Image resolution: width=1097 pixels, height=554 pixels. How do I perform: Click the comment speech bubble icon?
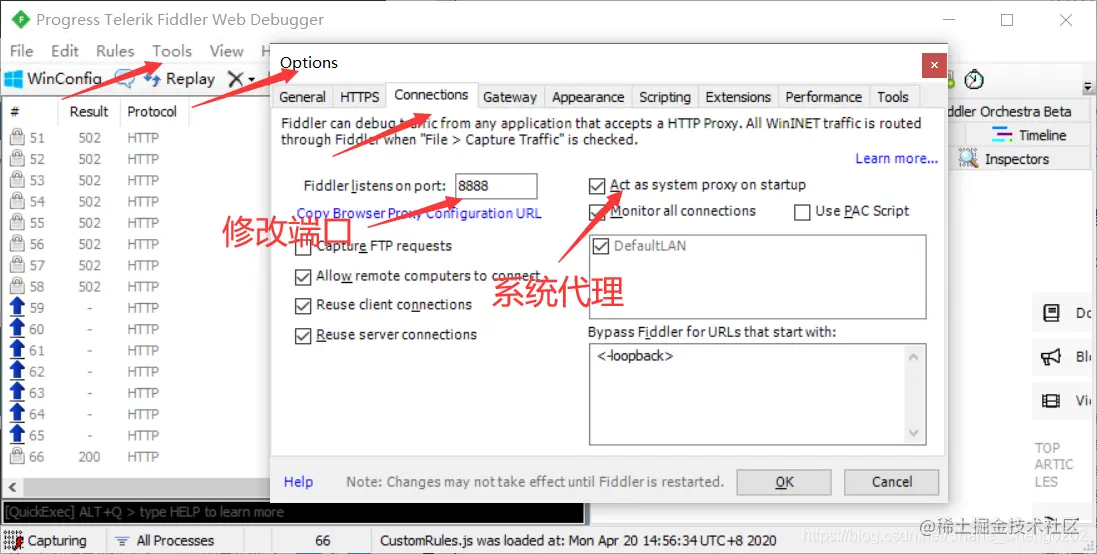125,79
